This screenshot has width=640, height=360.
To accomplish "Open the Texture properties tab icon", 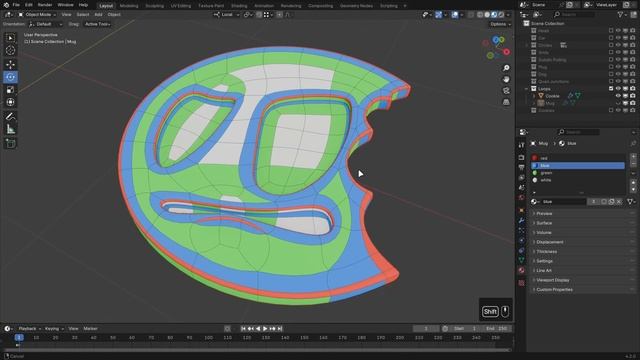I will coord(521,282).
